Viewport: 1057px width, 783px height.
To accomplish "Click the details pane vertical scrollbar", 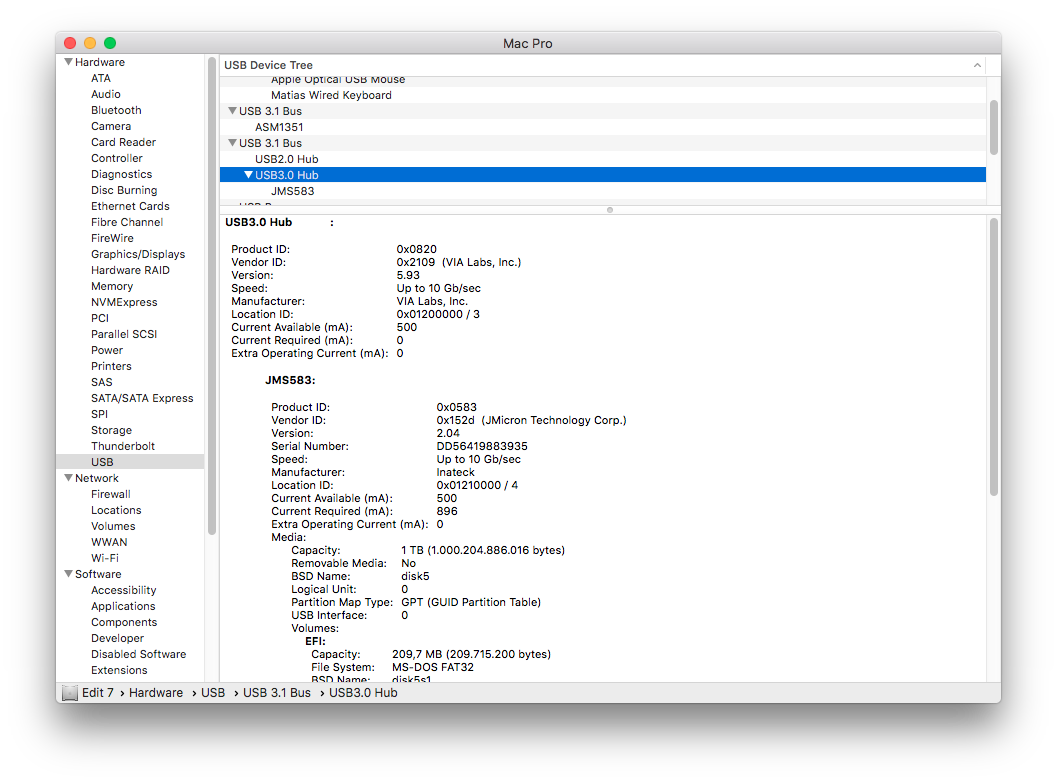I will tap(994, 356).
